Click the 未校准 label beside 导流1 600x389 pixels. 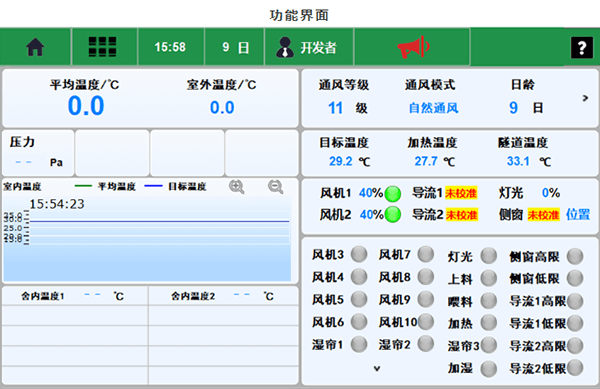click(x=461, y=193)
